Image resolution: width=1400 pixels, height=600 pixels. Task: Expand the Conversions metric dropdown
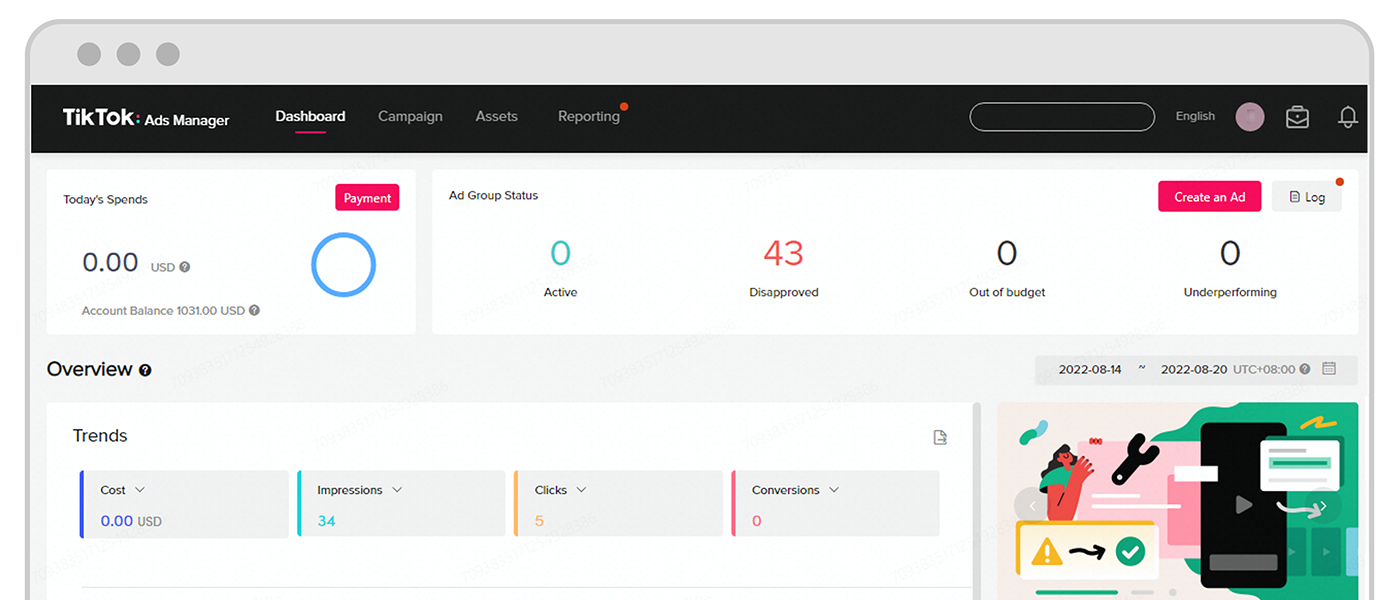tap(834, 490)
